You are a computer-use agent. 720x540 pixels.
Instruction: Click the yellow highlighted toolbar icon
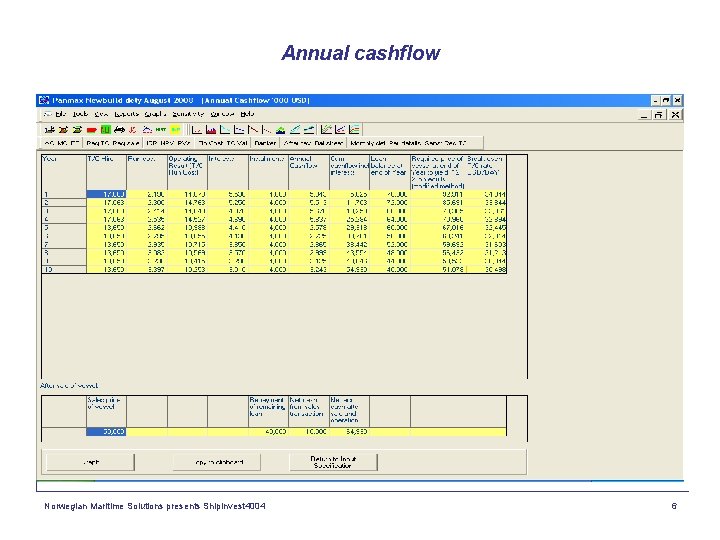[175, 130]
